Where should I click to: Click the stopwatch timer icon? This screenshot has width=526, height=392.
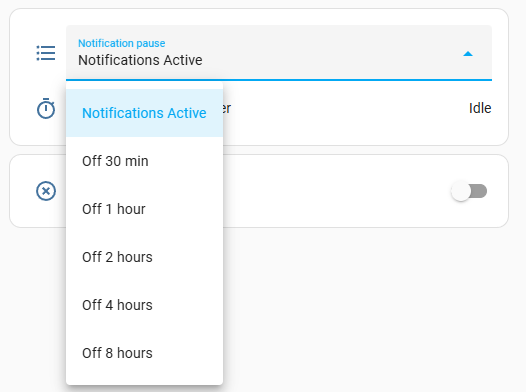(46, 108)
